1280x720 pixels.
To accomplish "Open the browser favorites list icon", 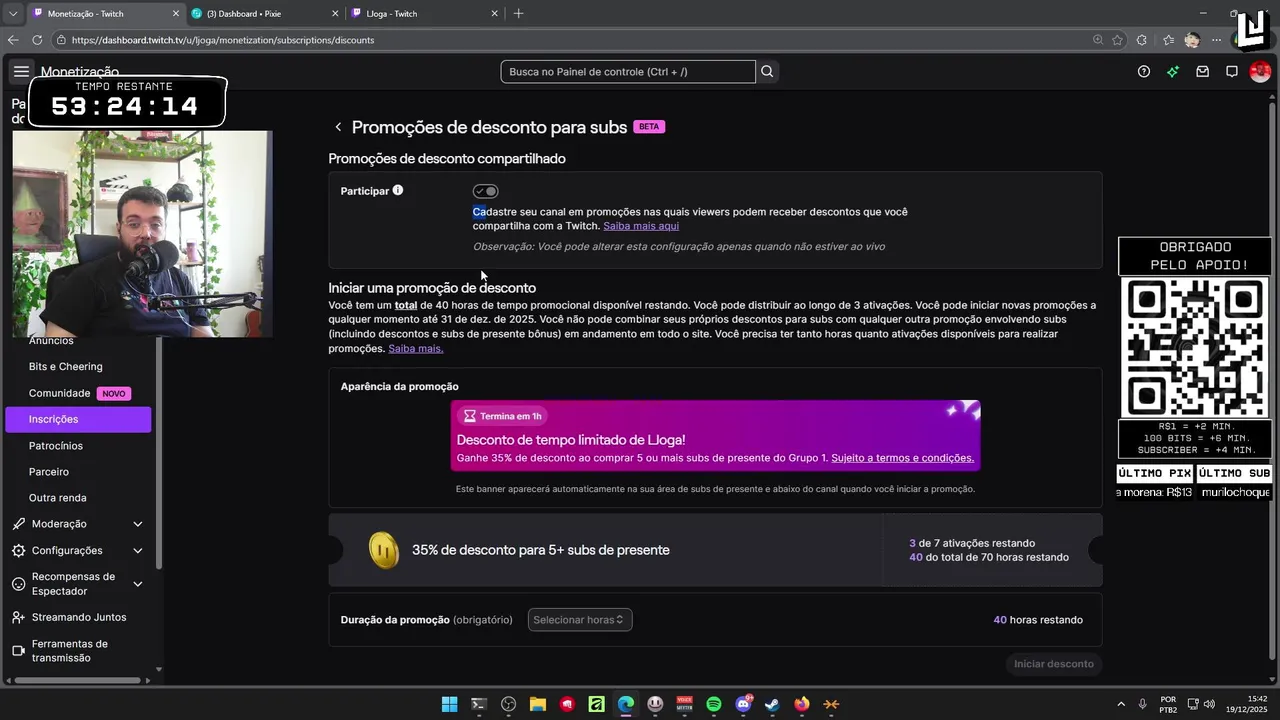I will tap(1168, 40).
